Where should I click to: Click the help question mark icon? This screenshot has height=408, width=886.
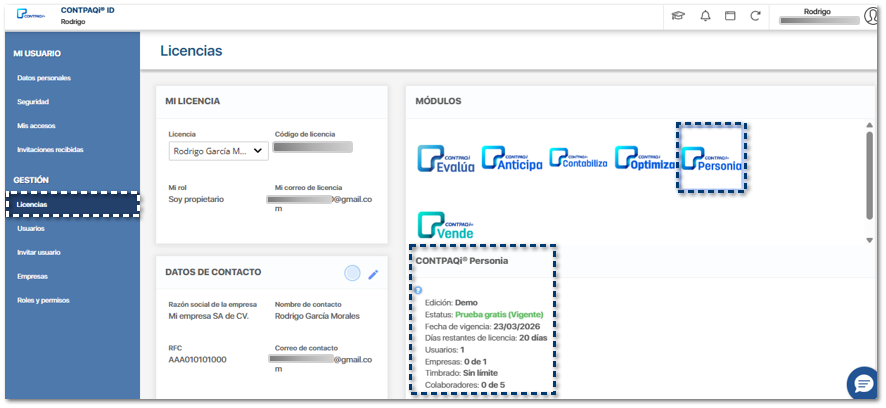tap(418, 290)
